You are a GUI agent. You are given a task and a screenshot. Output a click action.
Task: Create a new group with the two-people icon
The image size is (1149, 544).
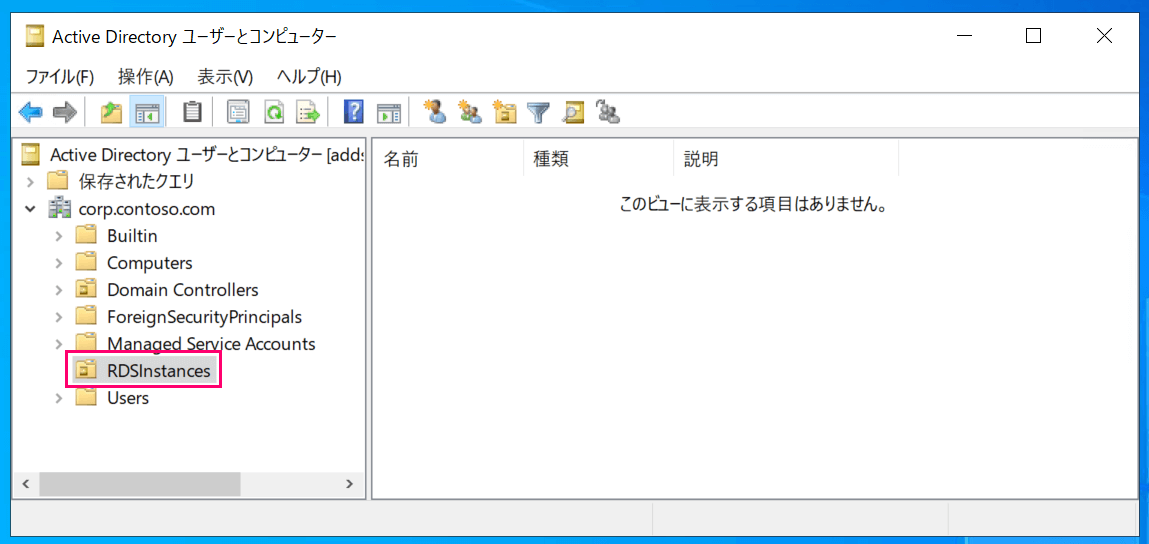(470, 111)
